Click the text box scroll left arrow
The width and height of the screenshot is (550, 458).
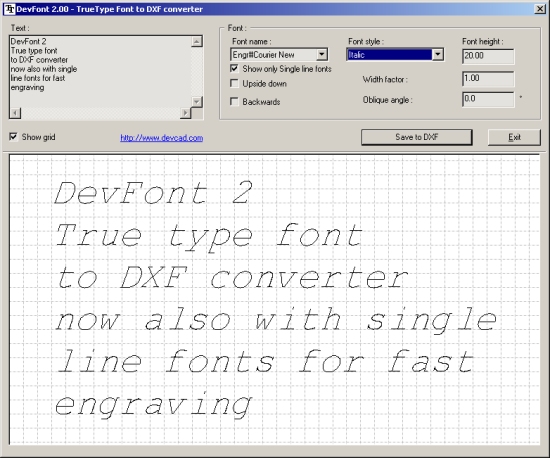pos(15,113)
